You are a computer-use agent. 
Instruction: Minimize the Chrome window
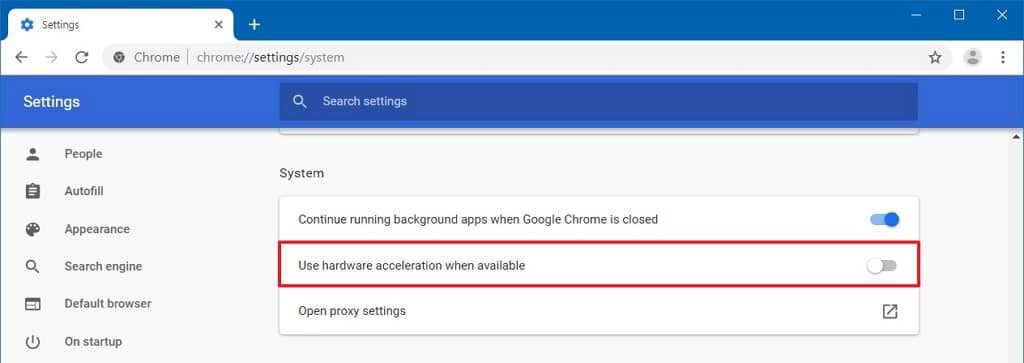point(916,15)
